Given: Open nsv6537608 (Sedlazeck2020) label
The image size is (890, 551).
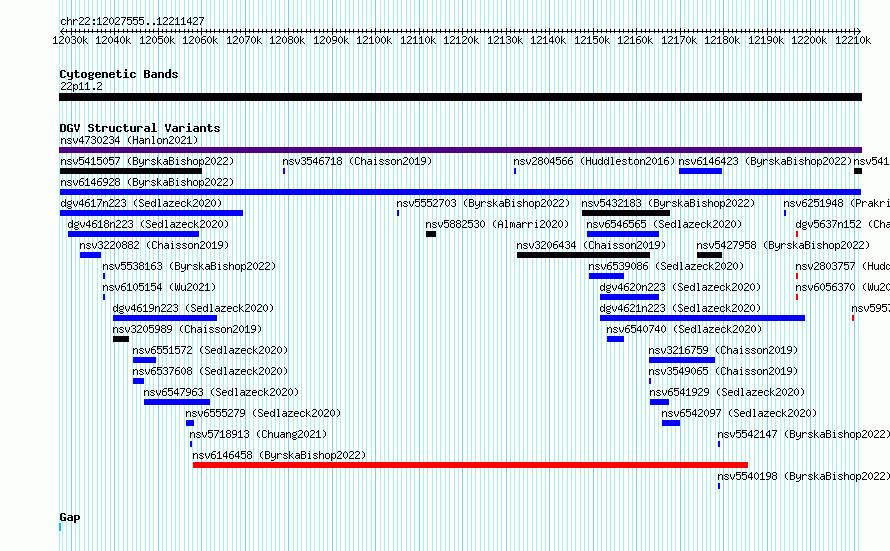Looking at the screenshot, I should (210, 371).
